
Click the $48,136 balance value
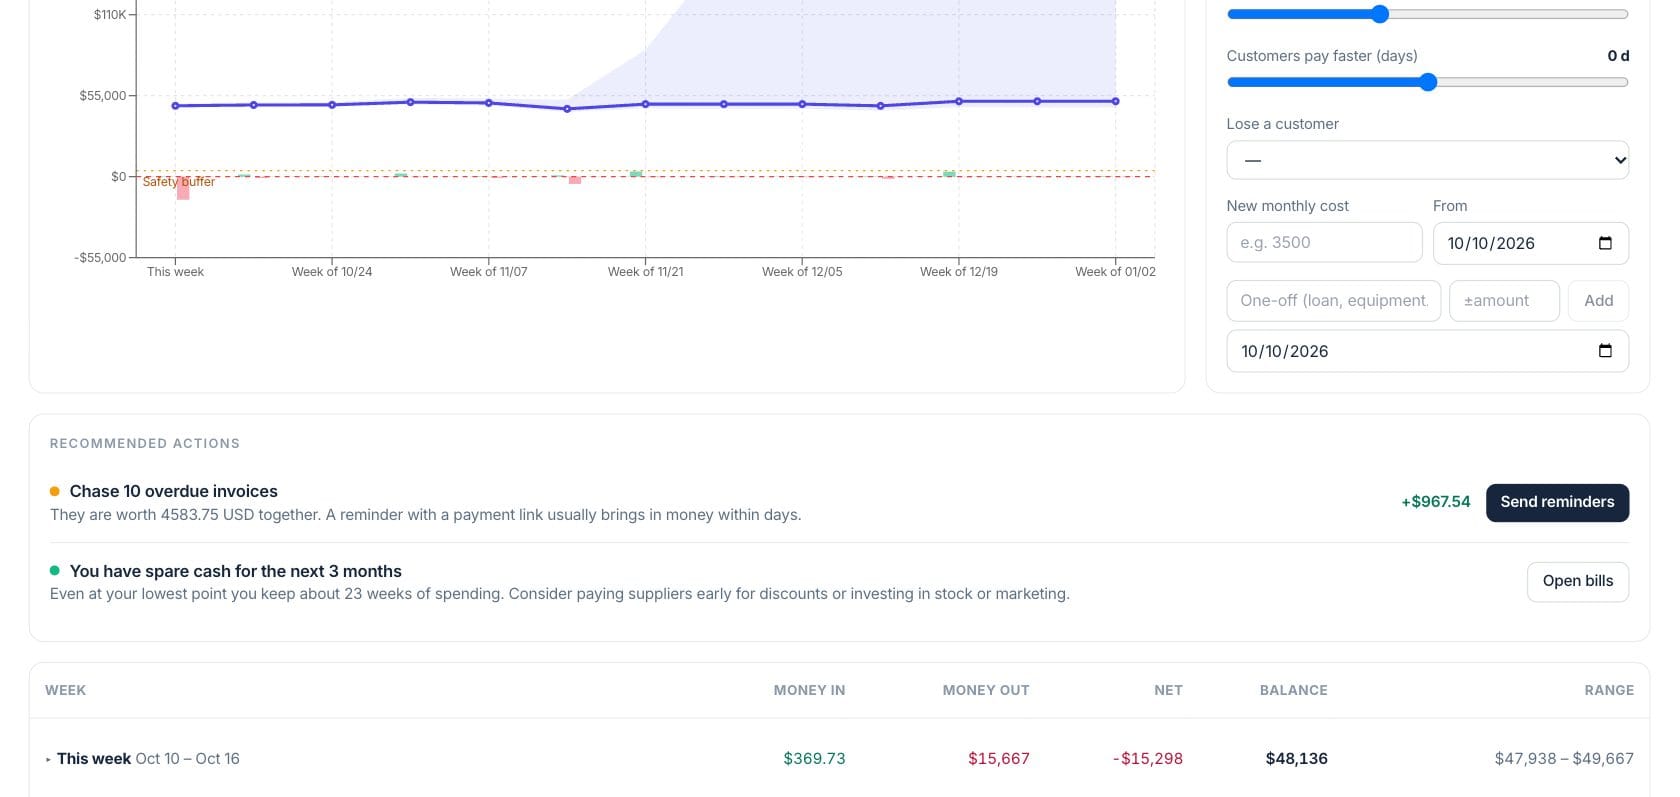pyautogui.click(x=1297, y=759)
